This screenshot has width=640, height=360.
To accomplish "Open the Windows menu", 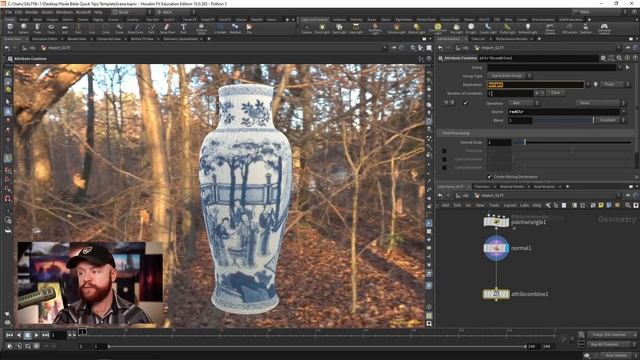I will pyautogui.click(x=64, y=12).
